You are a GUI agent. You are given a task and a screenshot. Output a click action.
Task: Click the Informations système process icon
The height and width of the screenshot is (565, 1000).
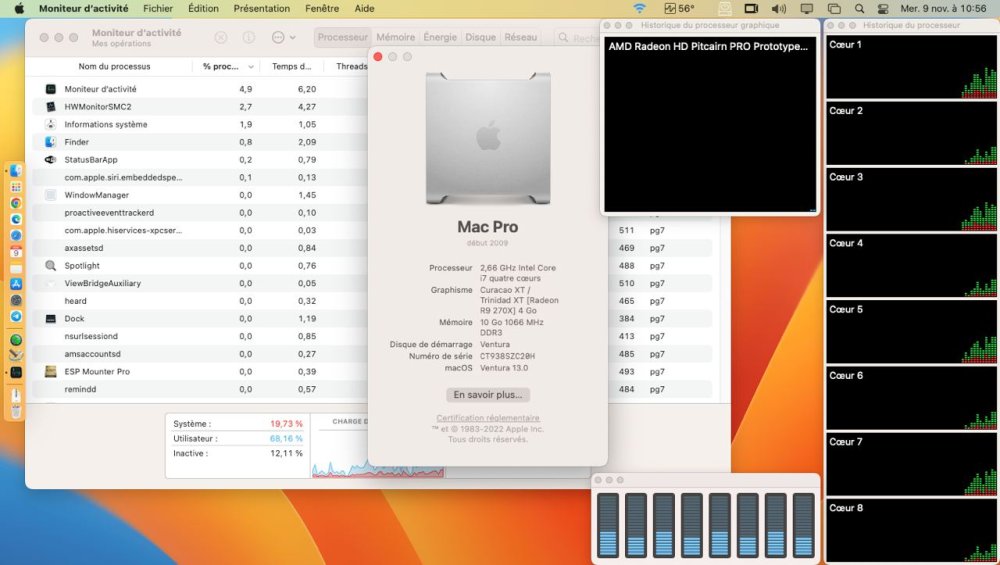(50, 124)
